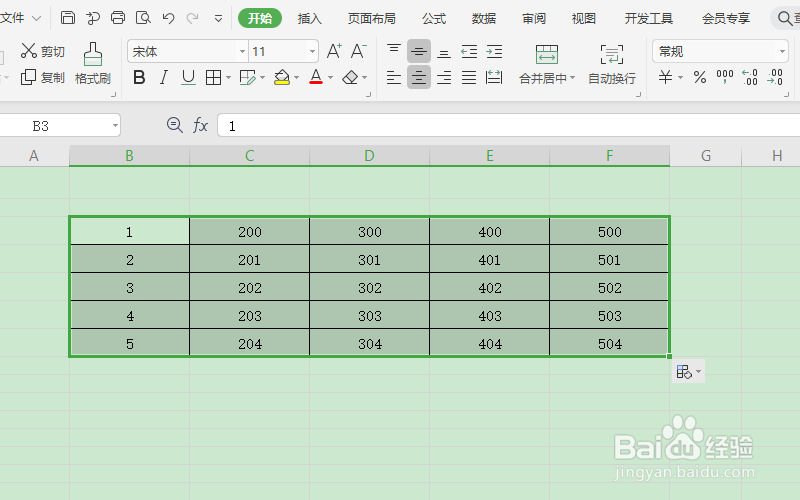Expand quick access toolbar customize arrow
The width and height of the screenshot is (800, 500).
click(218, 19)
